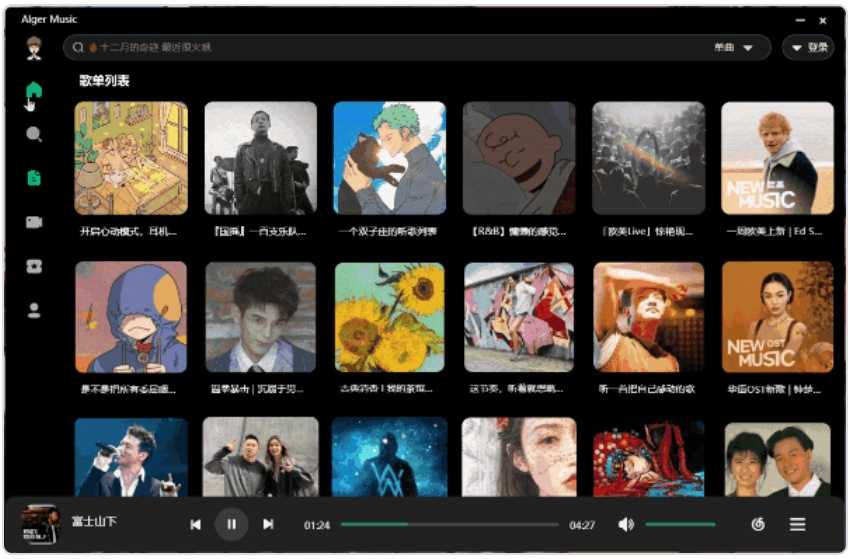Skip to the previous track

pos(196,524)
